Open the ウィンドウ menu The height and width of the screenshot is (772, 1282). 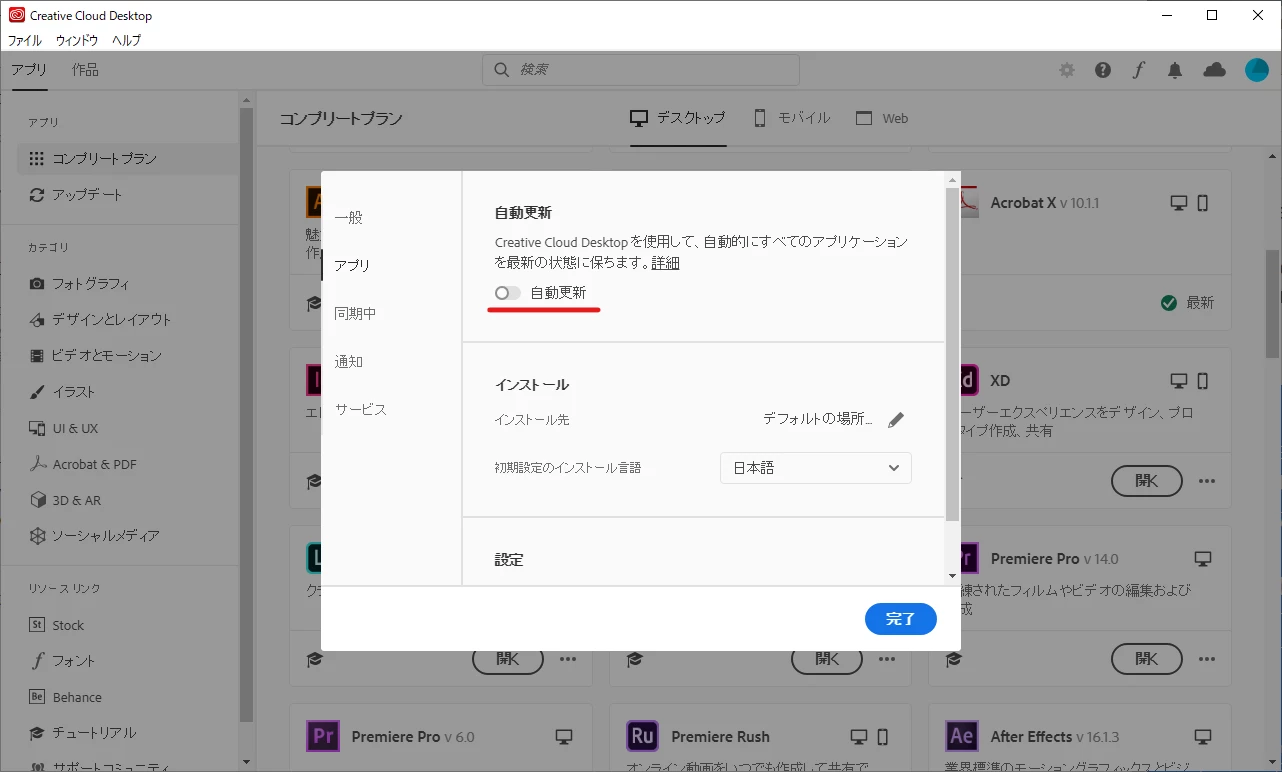coord(77,41)
